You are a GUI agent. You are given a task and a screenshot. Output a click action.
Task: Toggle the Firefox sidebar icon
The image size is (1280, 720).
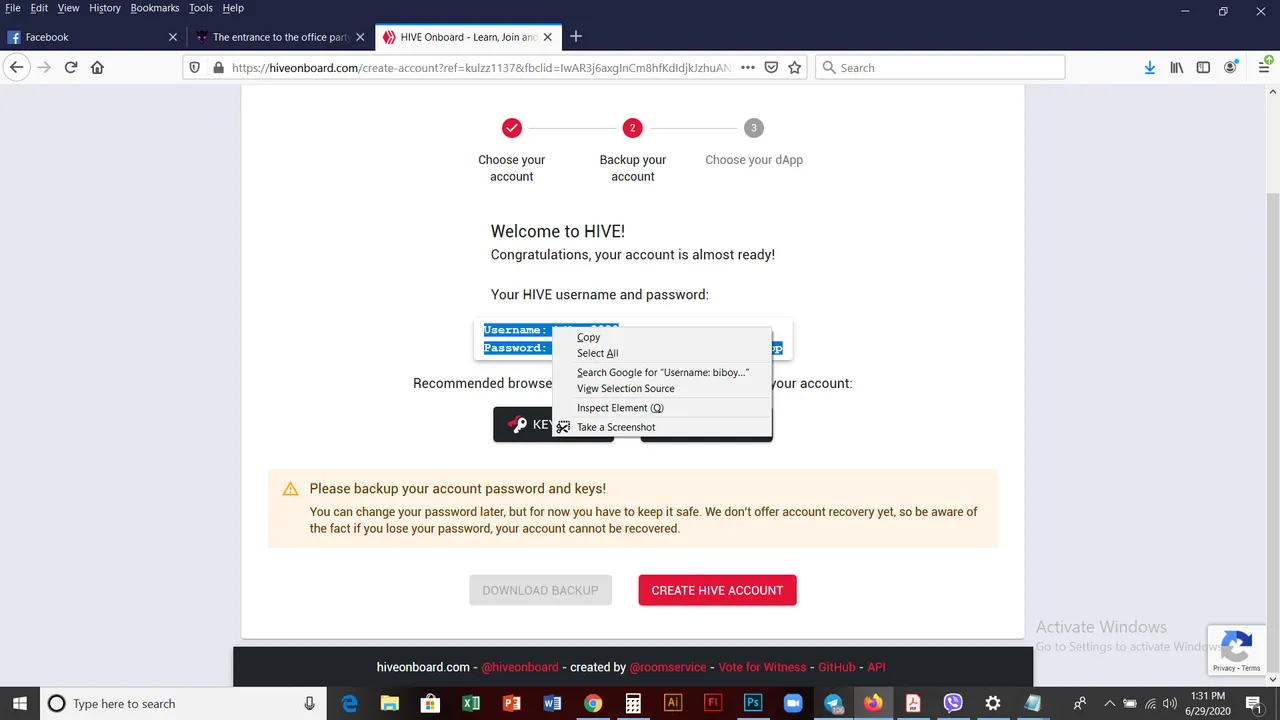tap(1203, 67)
